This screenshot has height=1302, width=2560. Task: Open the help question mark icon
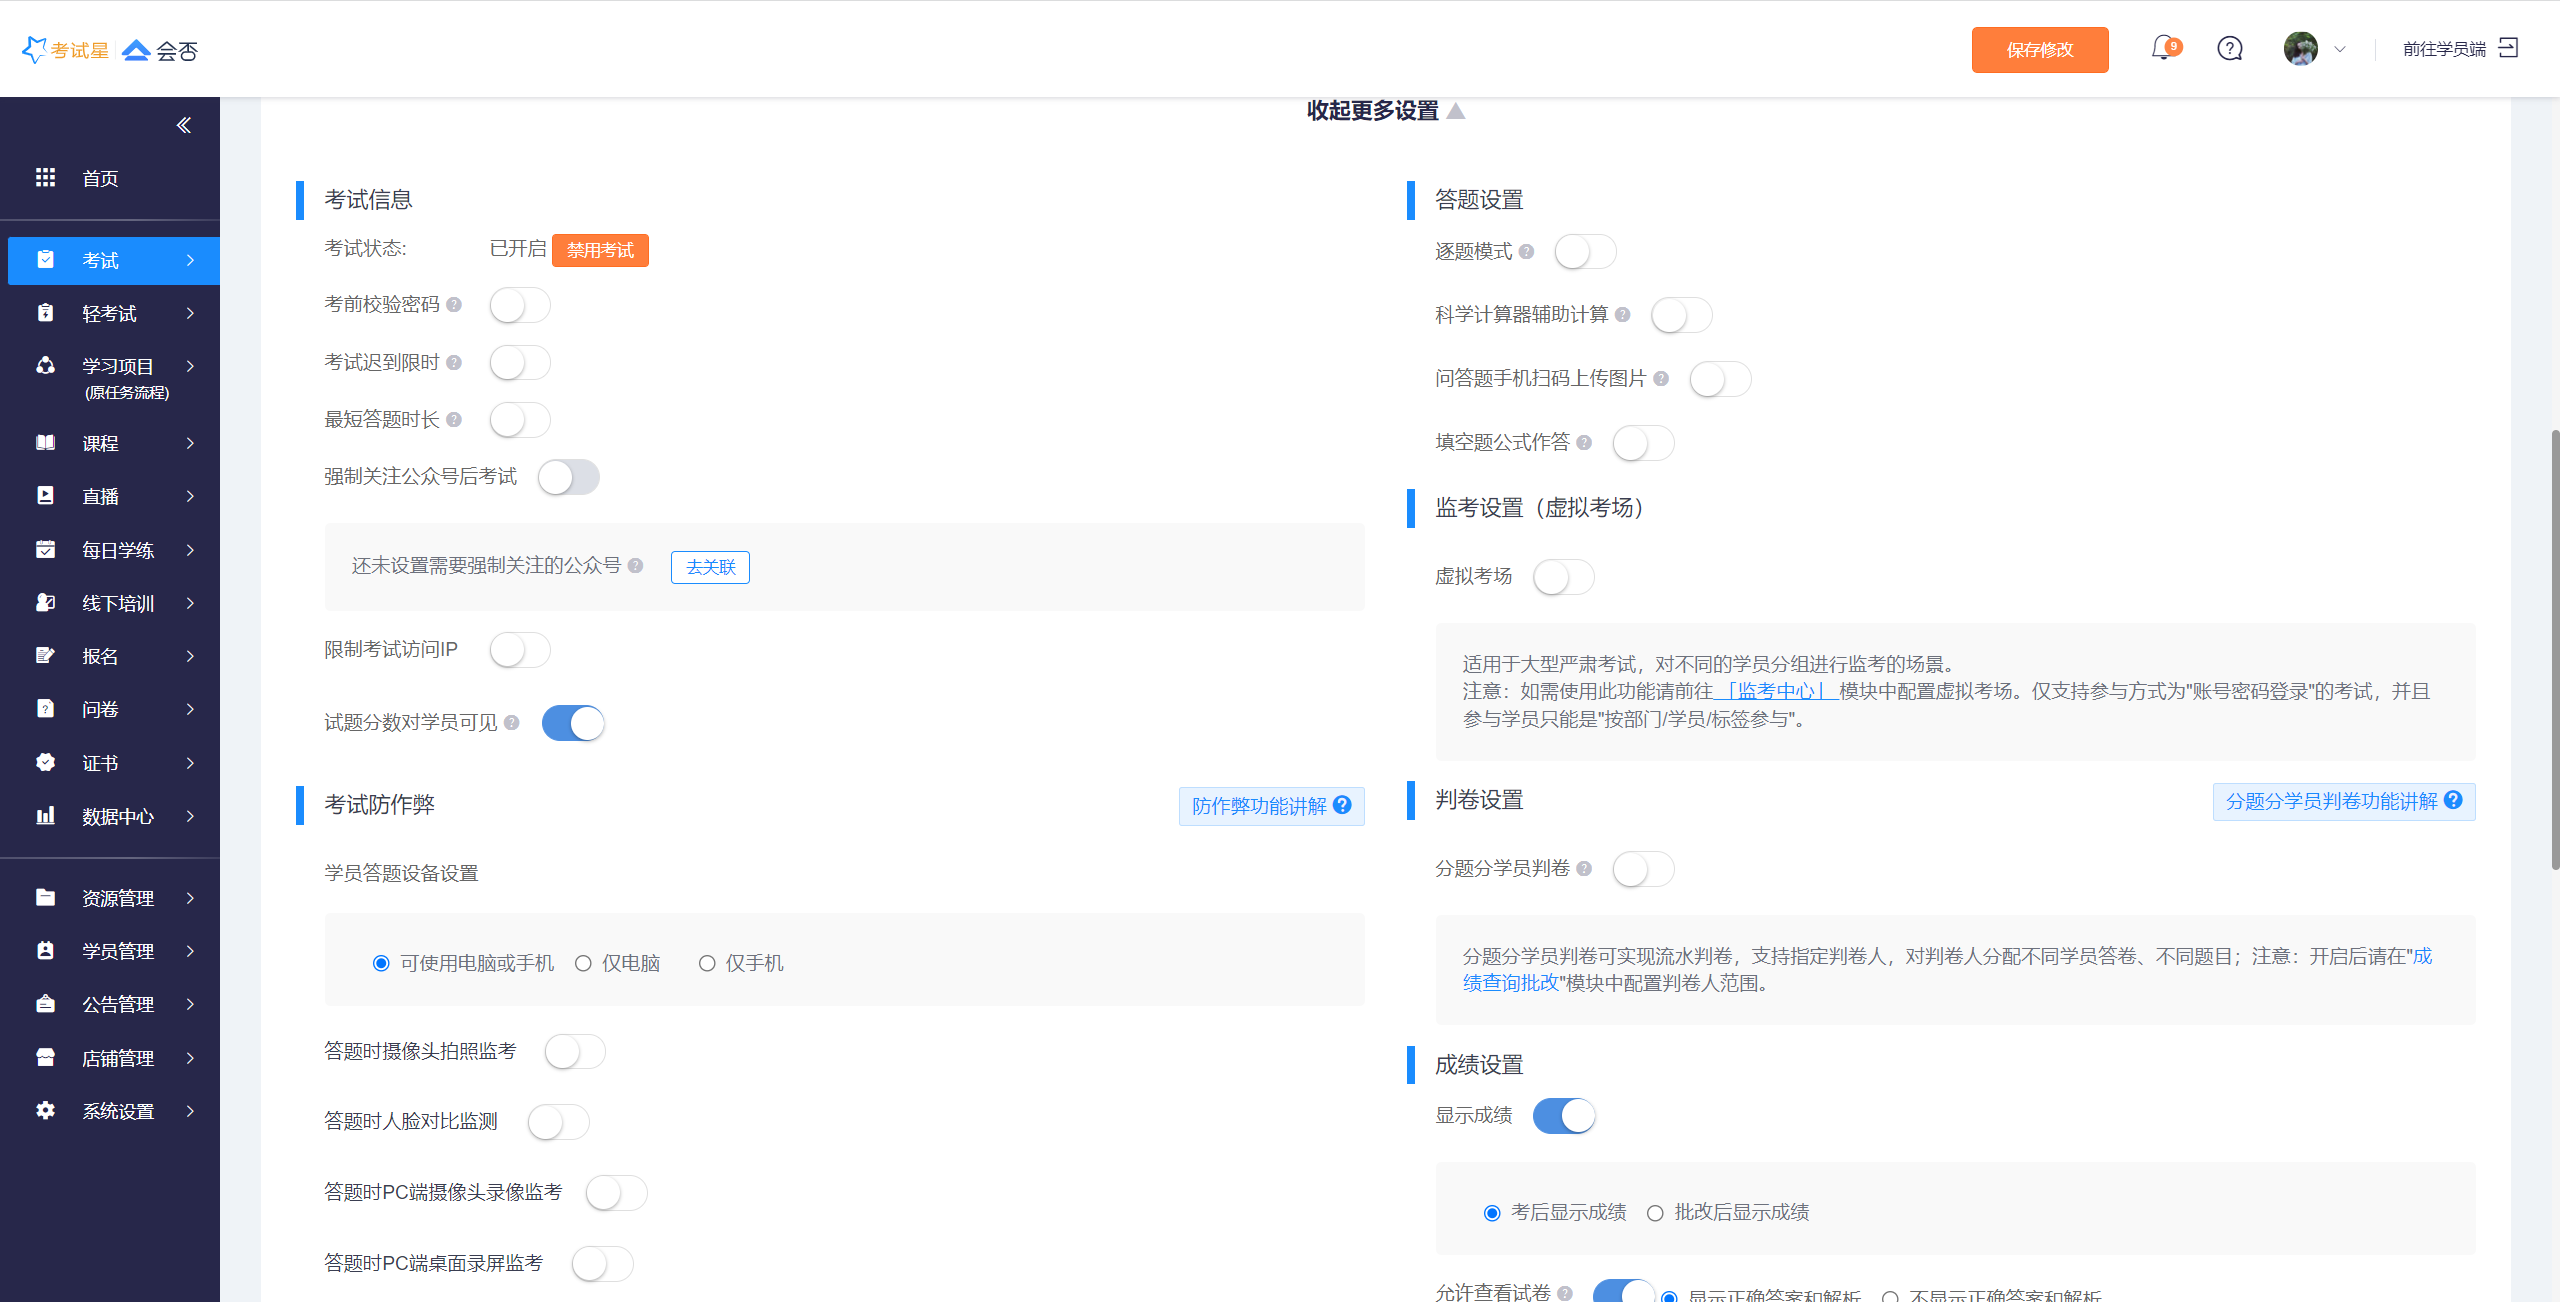point(2230,49)
